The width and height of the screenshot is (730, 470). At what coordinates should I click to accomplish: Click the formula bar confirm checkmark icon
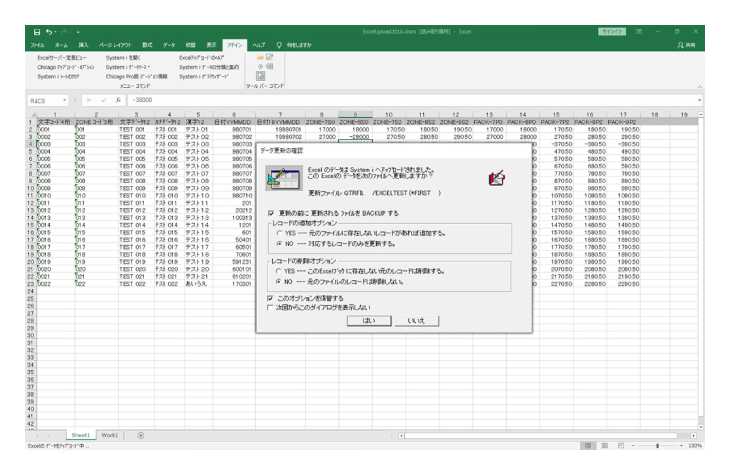pyautogui.click(x=103, y=100)
